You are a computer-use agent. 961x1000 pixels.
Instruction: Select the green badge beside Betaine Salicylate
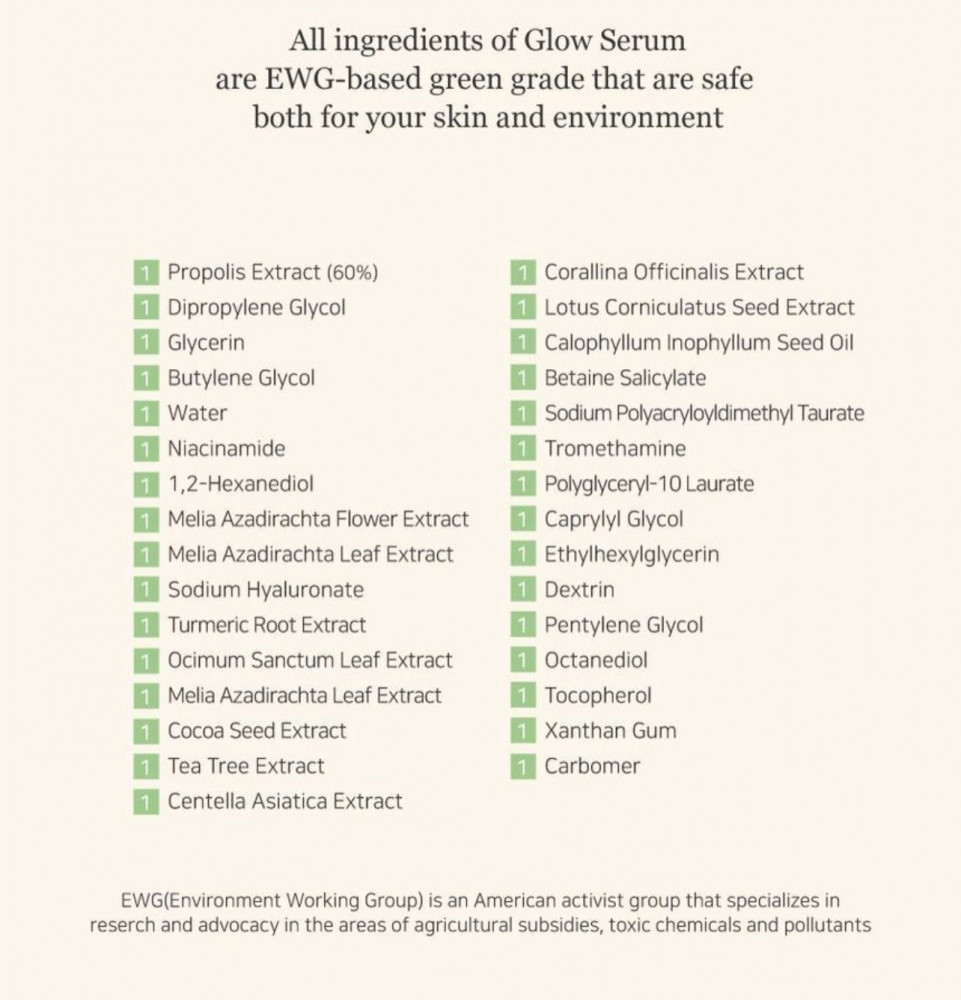[x=522, y=378]
